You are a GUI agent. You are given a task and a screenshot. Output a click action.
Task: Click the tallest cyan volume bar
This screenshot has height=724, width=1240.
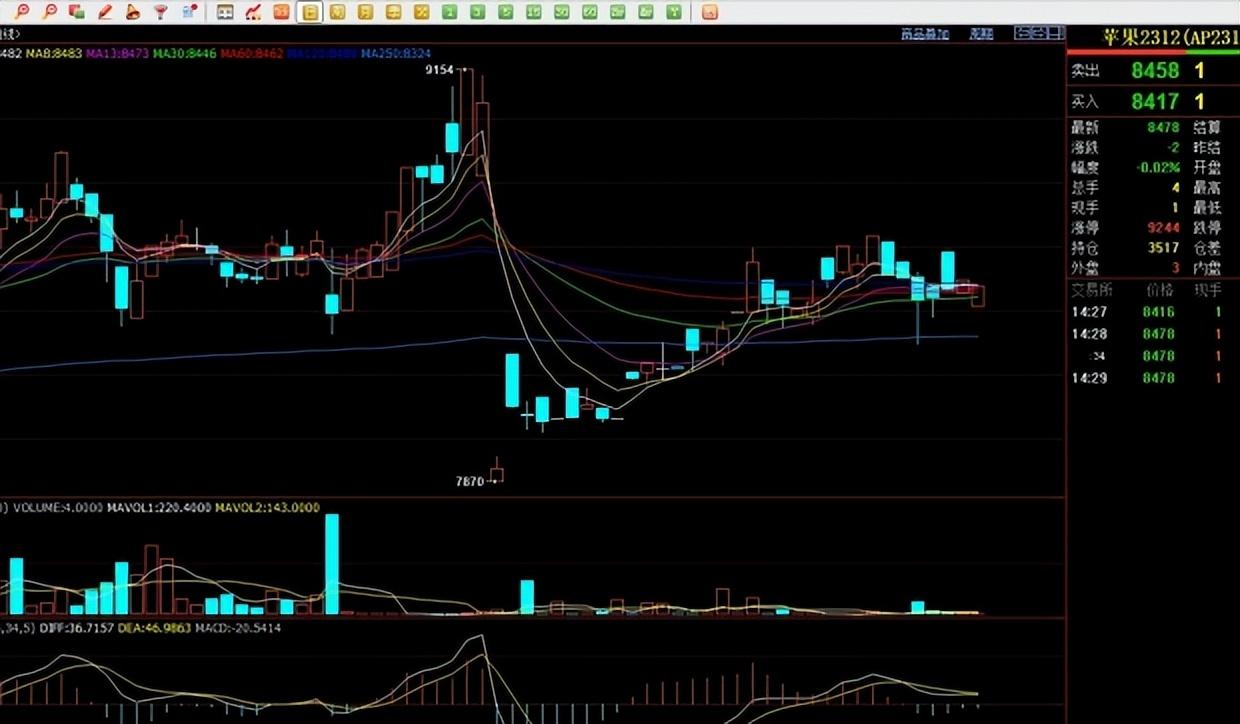click(x=332, y=564)
